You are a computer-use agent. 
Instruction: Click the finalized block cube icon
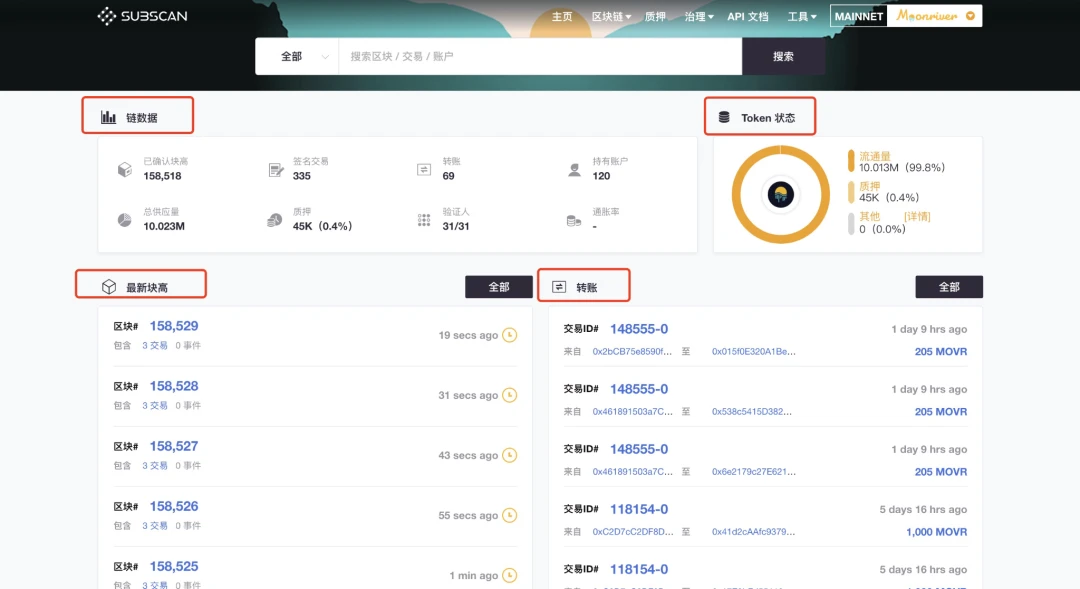pos(125,169)
